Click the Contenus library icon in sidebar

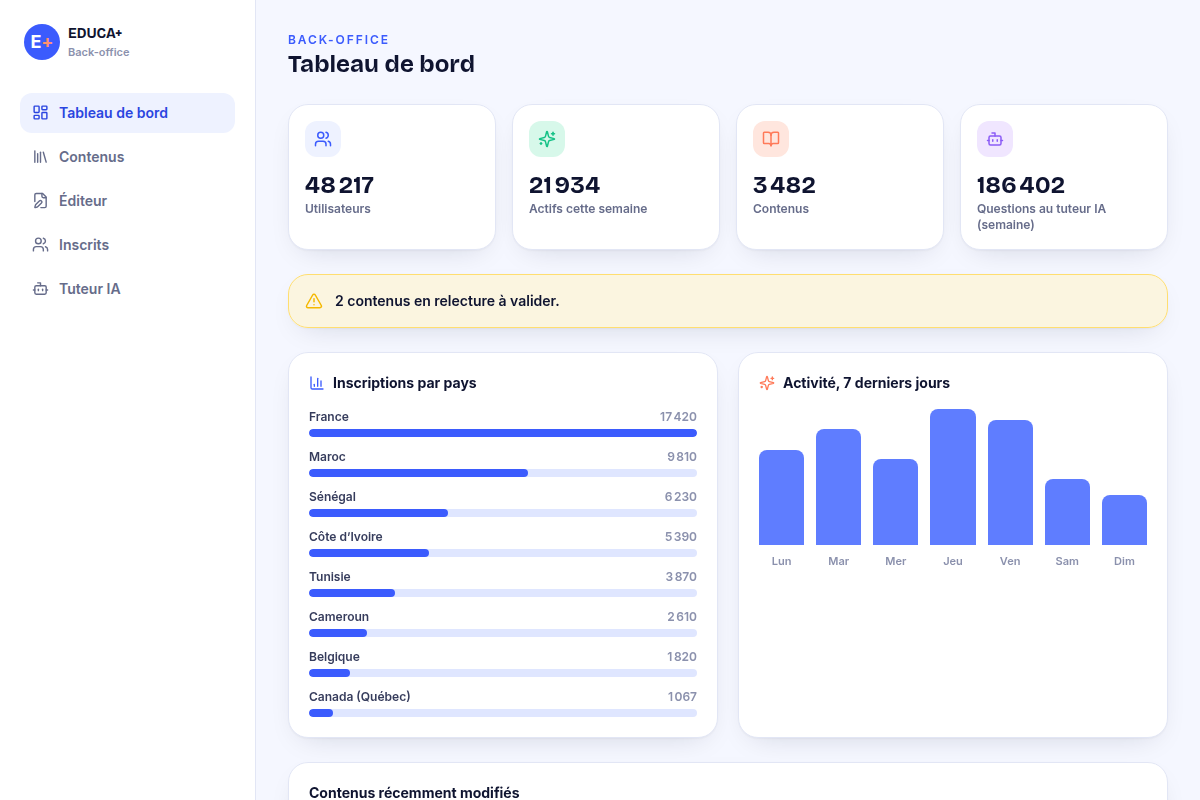pos(40,157)
